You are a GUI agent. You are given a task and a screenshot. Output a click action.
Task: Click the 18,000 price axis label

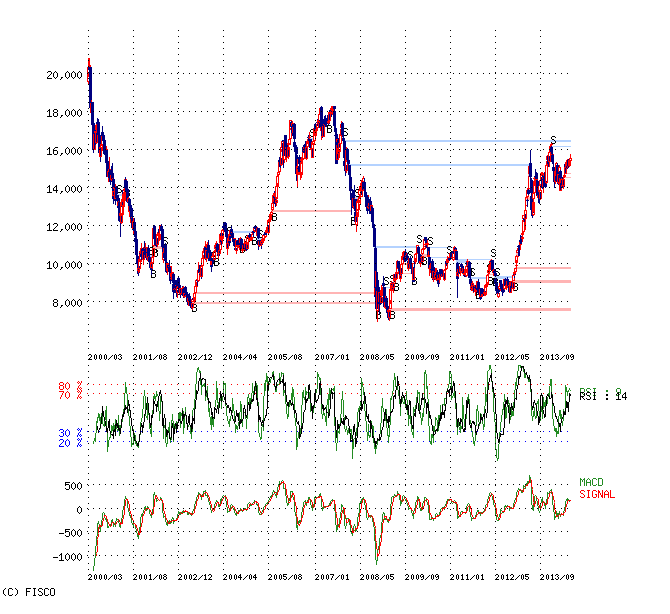pos(64,113)
